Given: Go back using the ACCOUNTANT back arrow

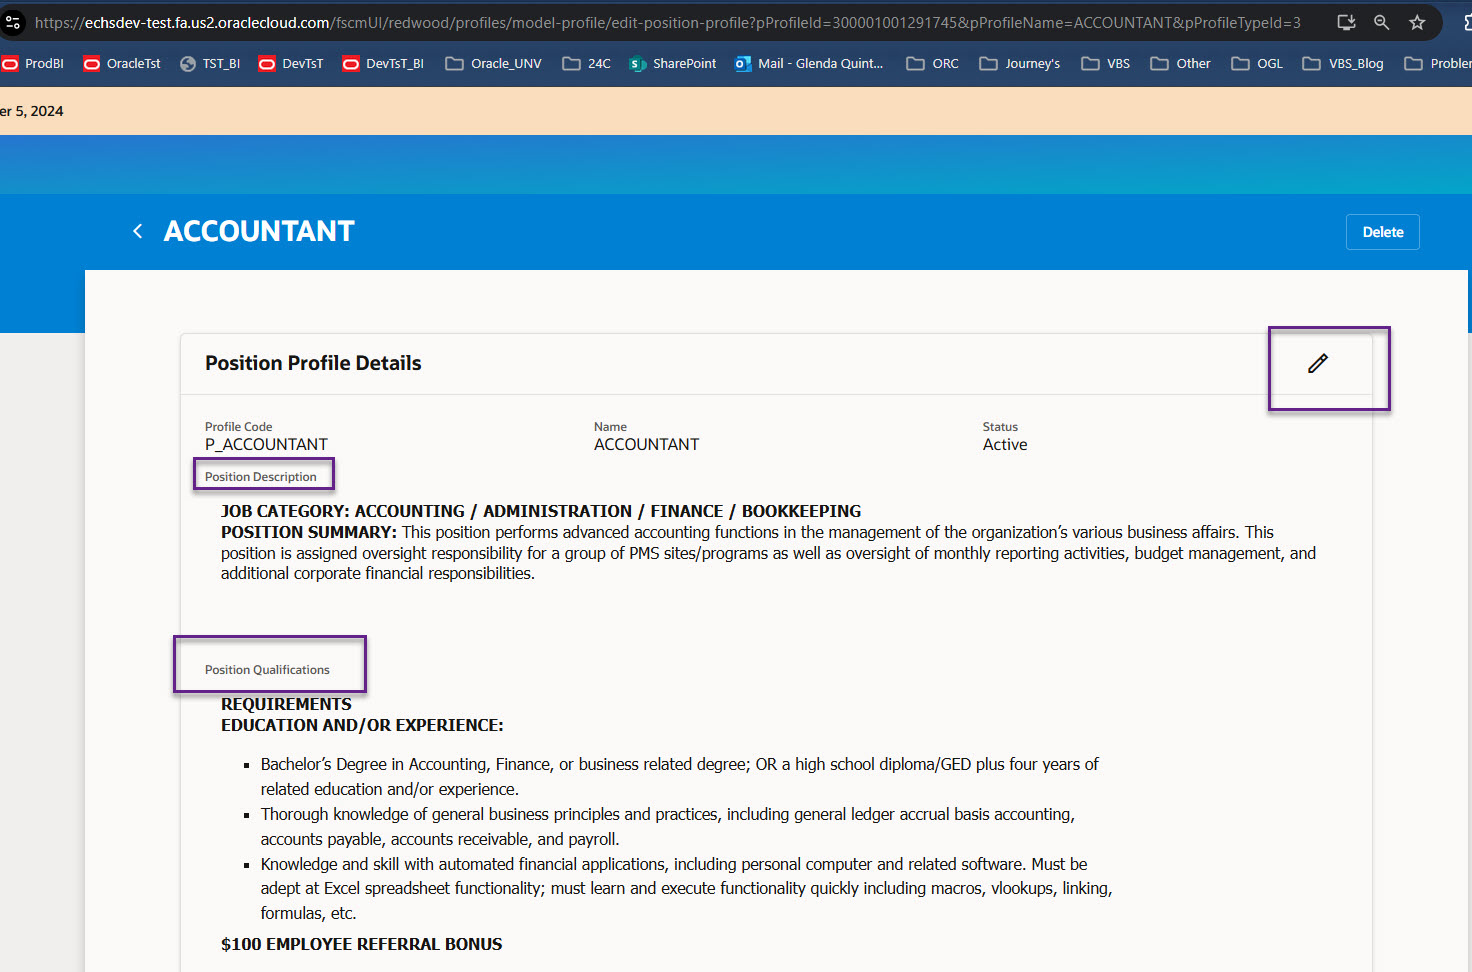Looking at the screenshot, I should coord(137,230).
